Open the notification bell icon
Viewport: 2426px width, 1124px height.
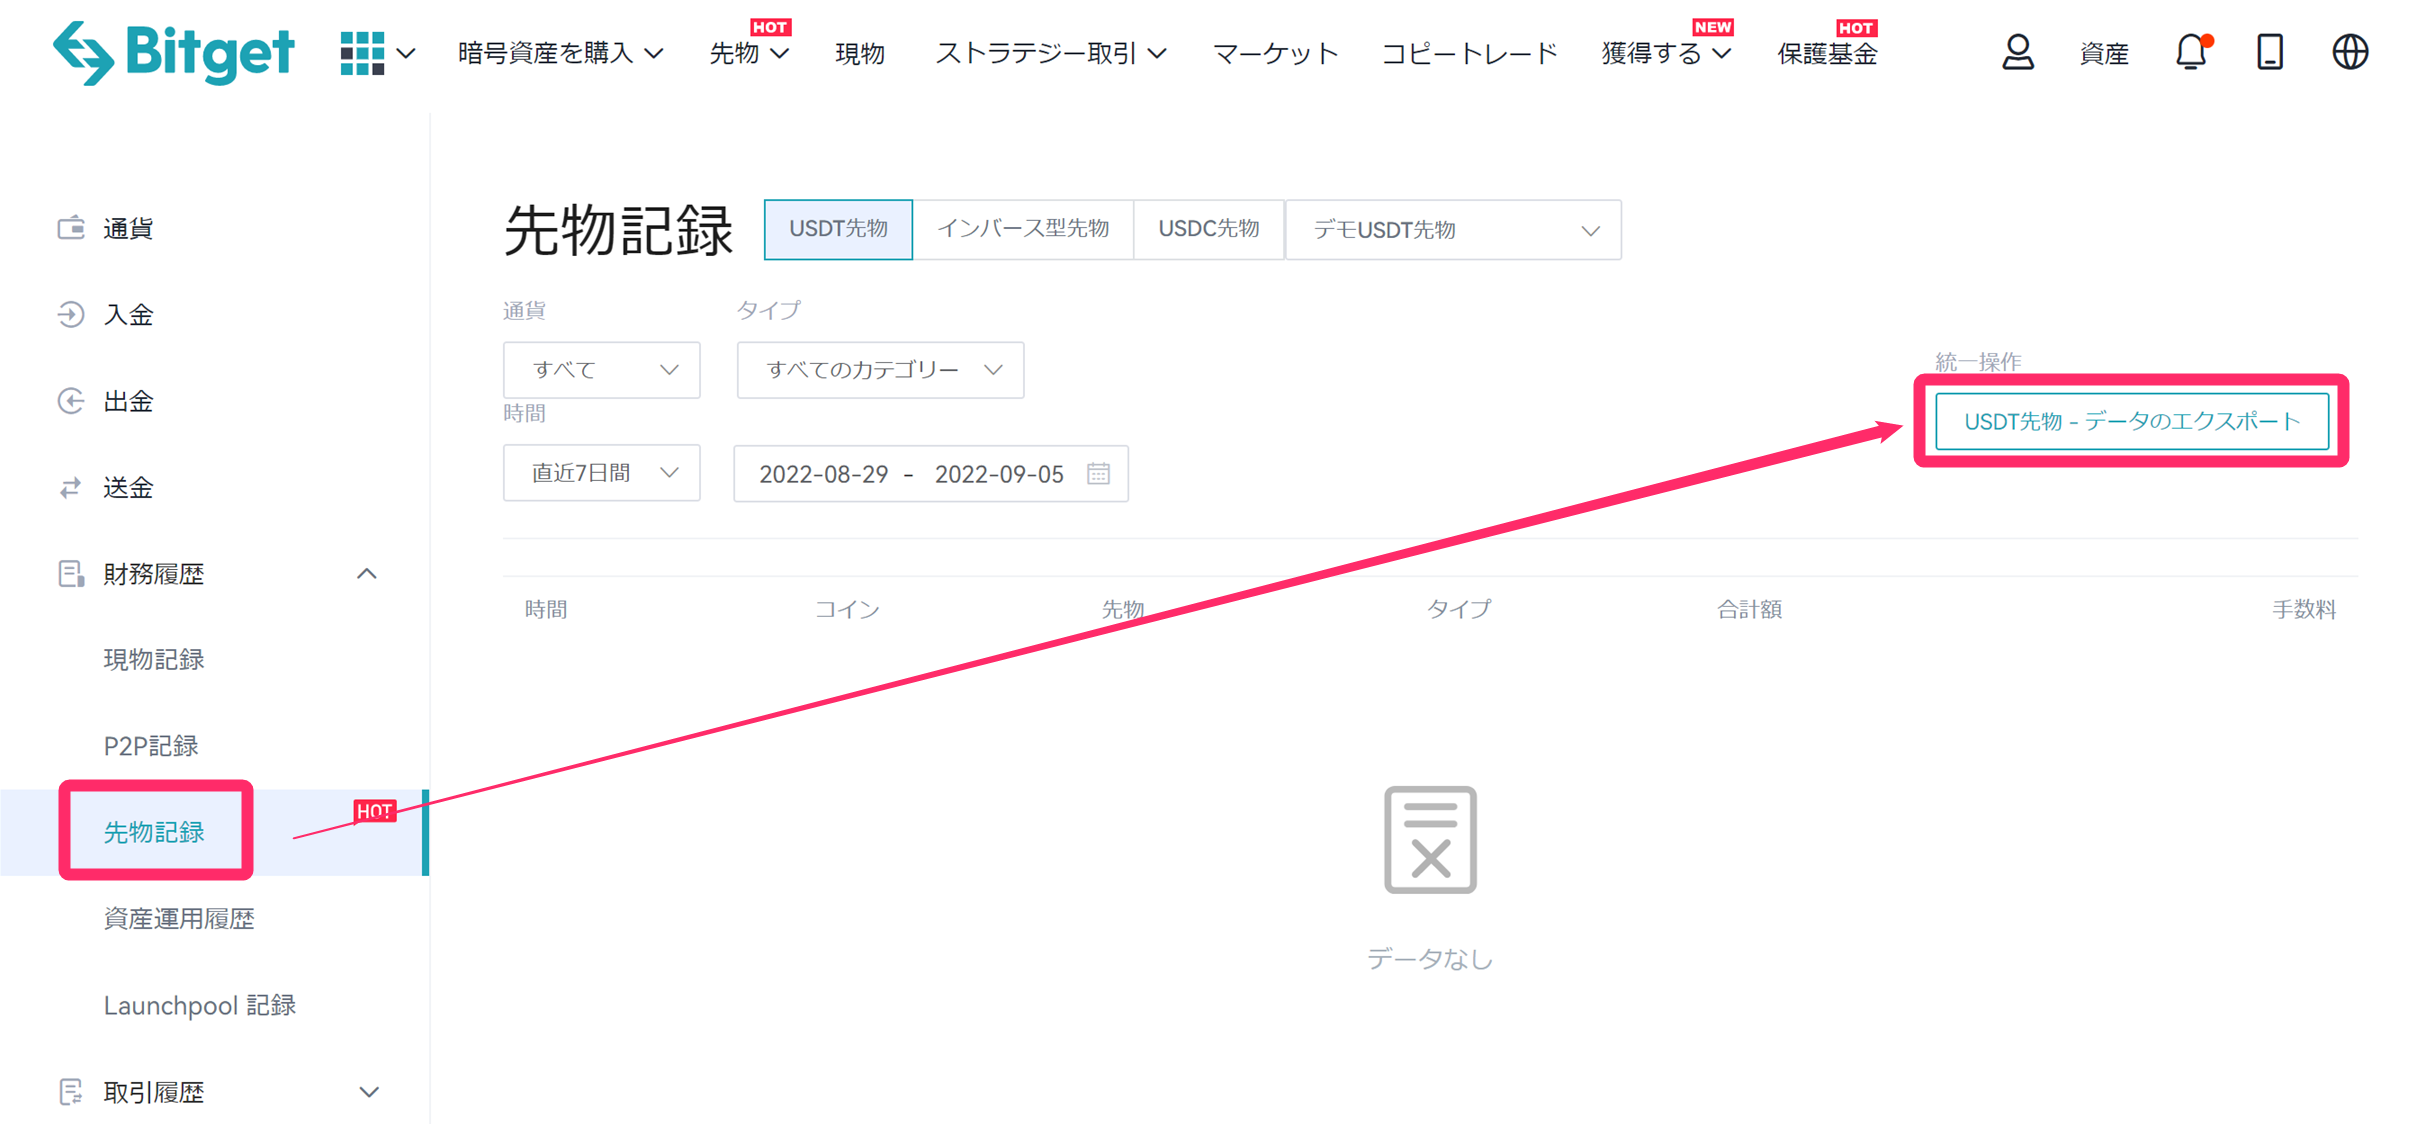pos(2191,52)
